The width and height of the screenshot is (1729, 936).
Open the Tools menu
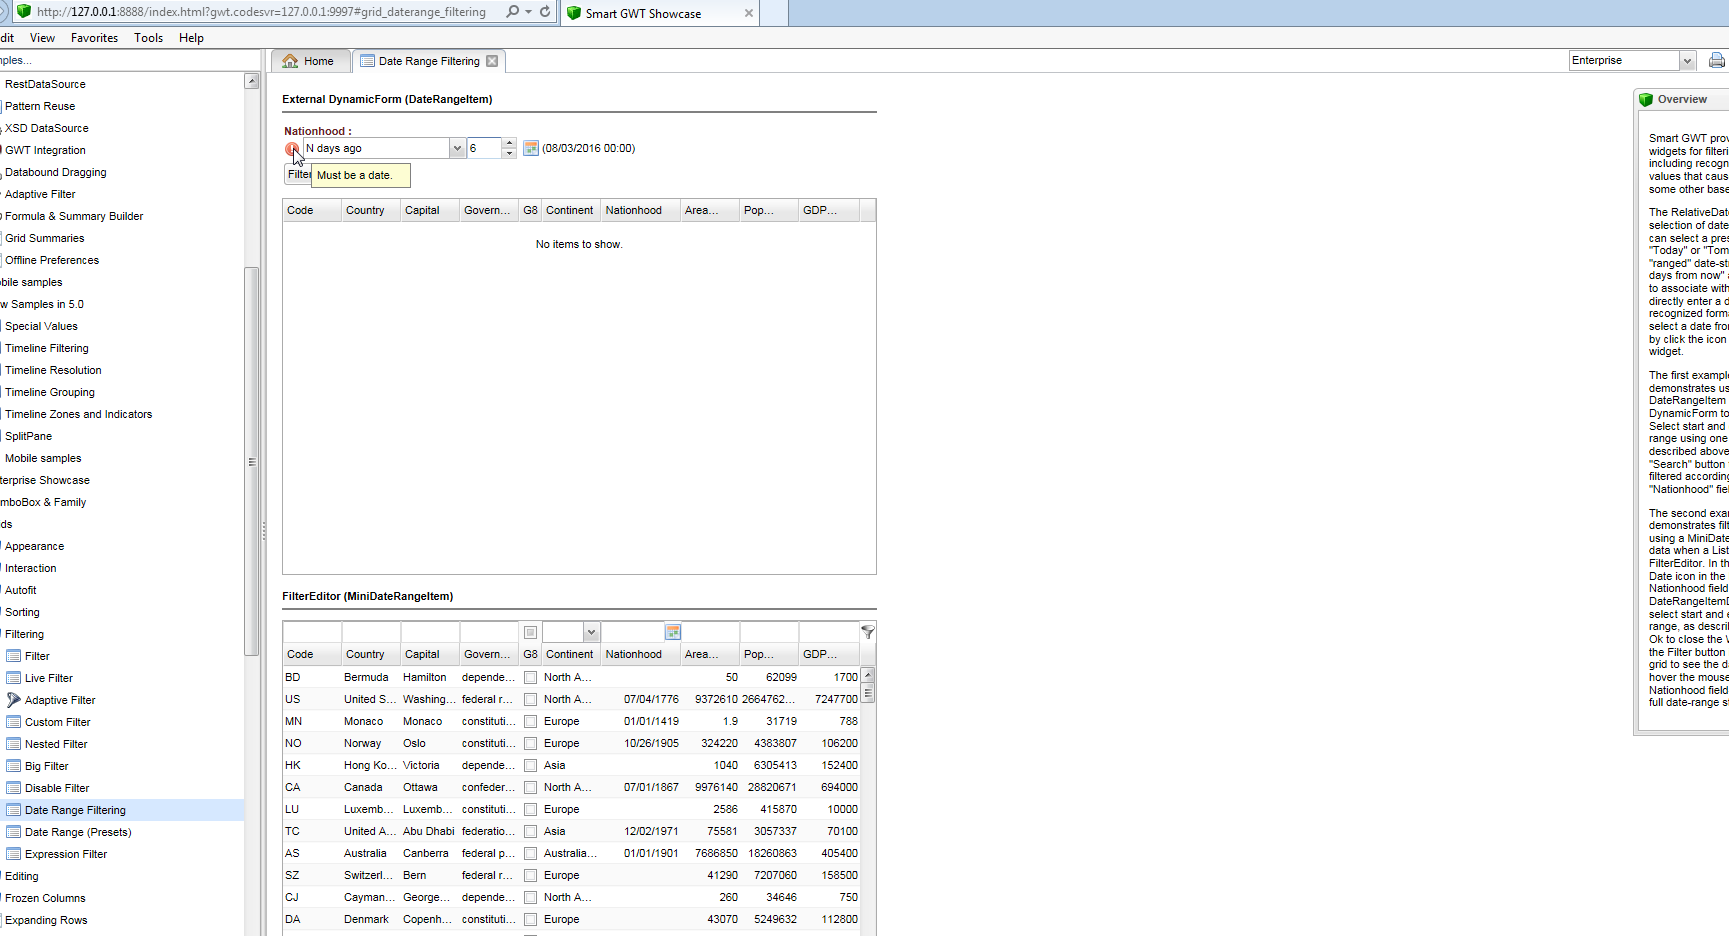pos(148,38)
